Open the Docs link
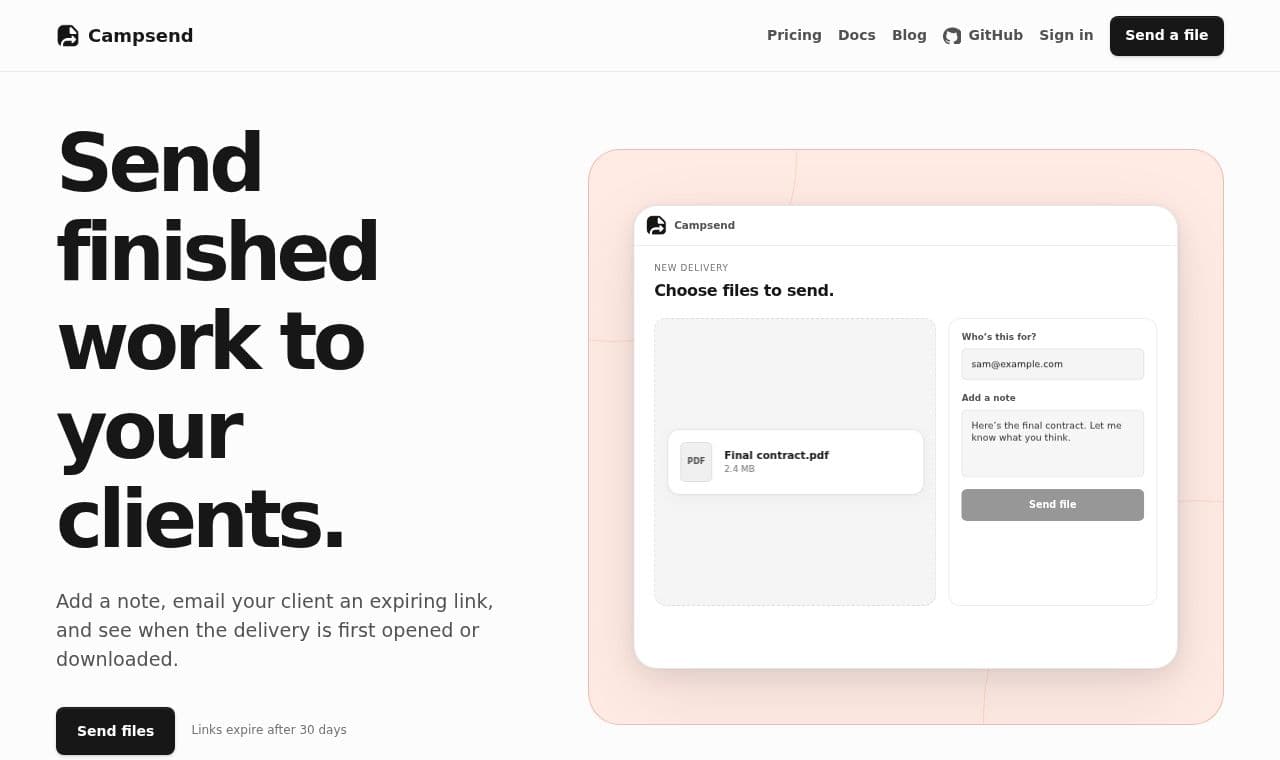Screen dimensions: 1280x760 coord(857,35)
